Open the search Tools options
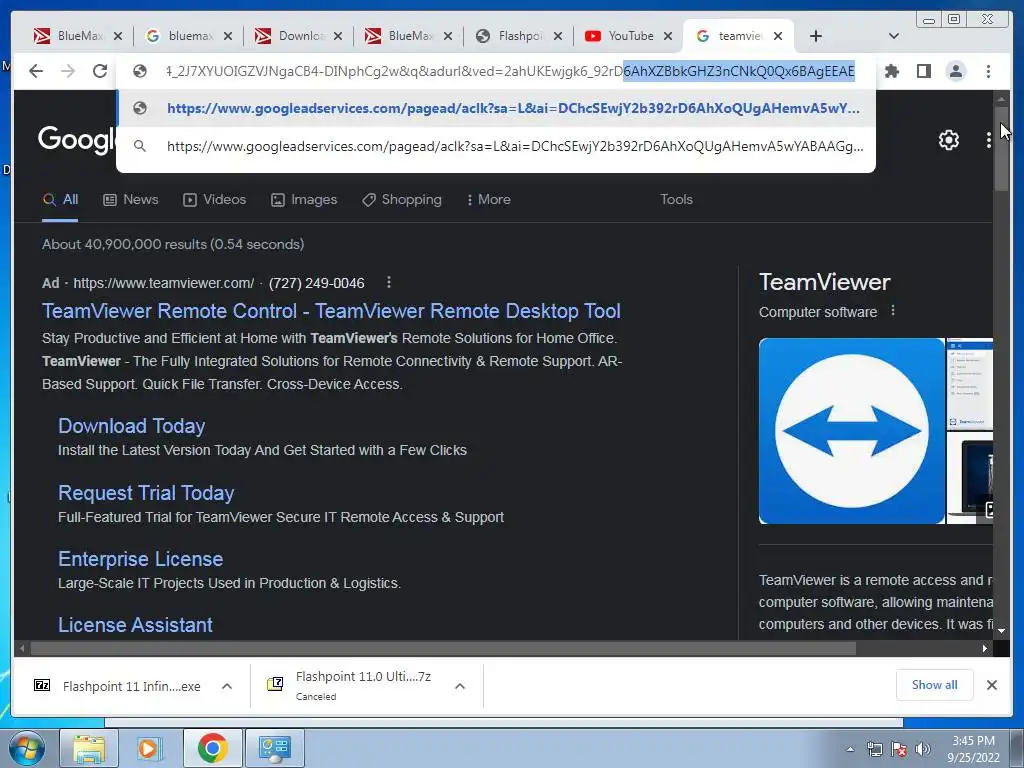The height and width of the screenshot is (768, 1024). click(676, 200)
